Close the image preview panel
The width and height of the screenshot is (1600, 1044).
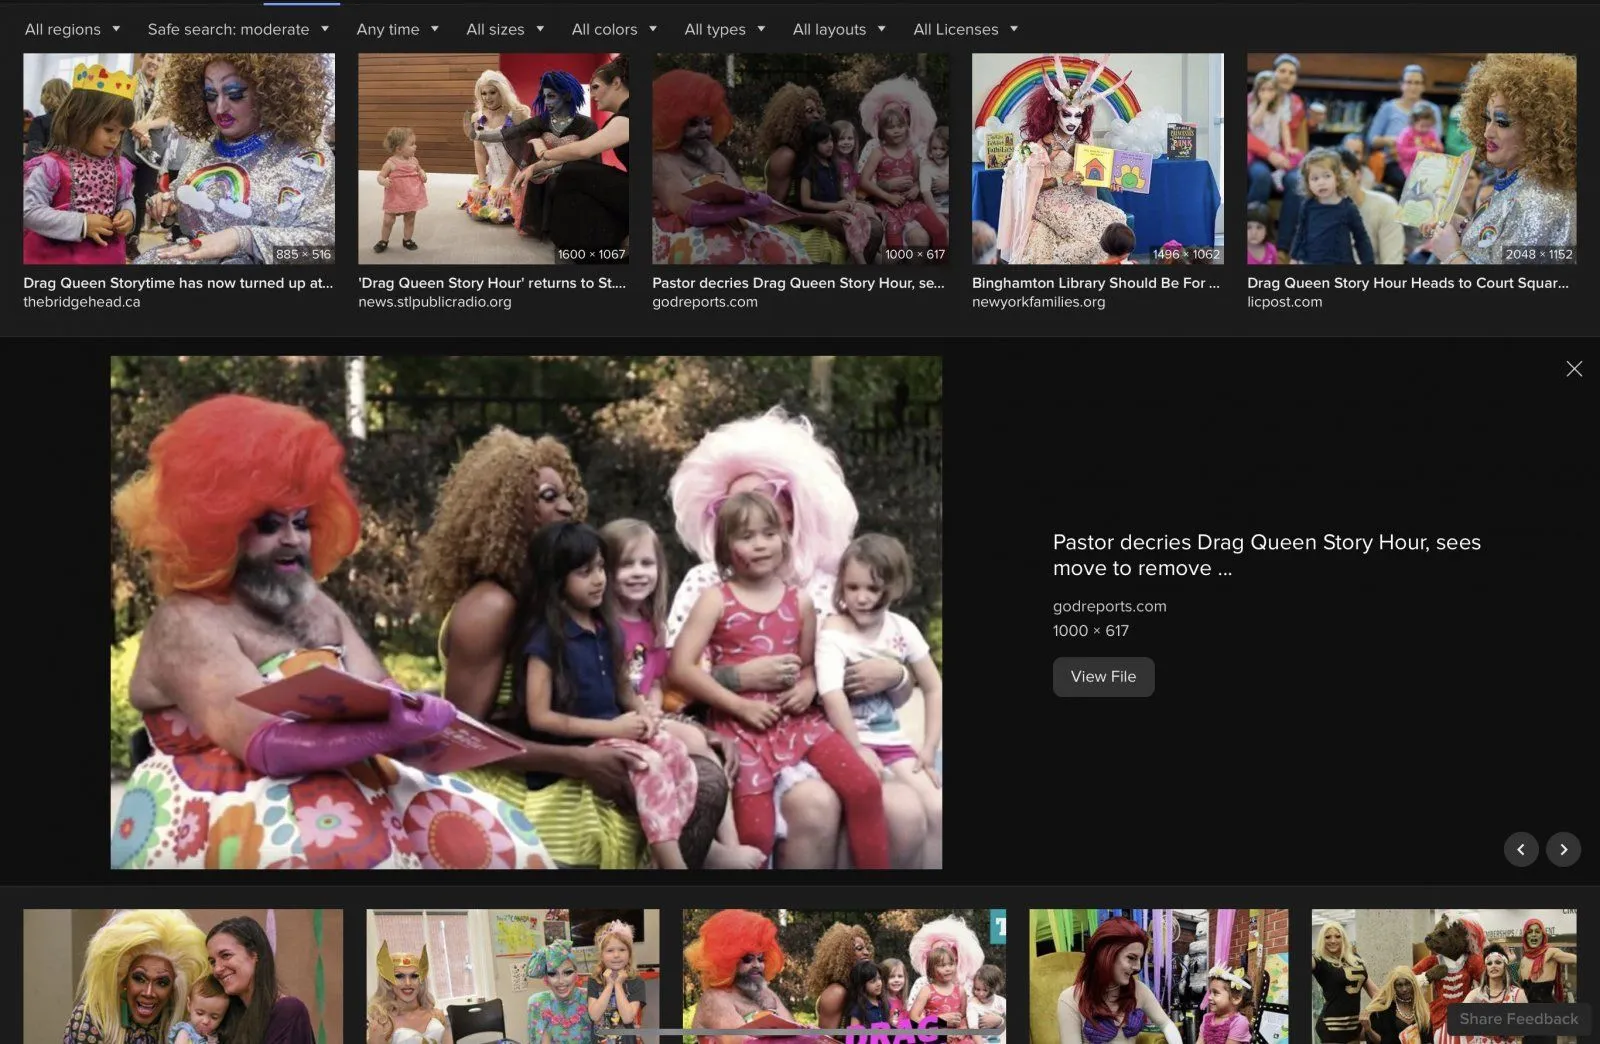tap(1573, 369)
